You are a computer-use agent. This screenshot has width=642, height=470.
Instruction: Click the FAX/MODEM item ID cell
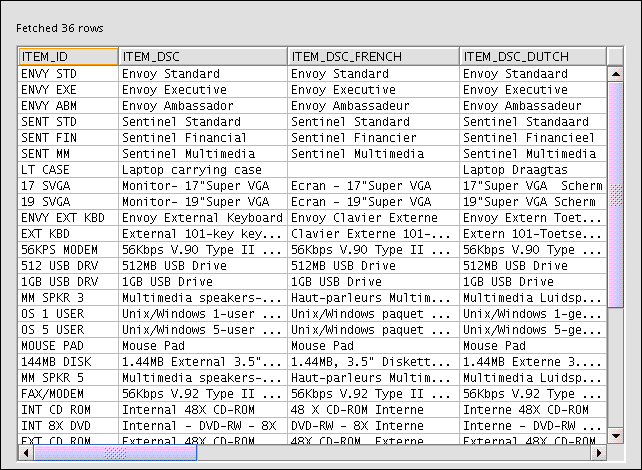68,394
